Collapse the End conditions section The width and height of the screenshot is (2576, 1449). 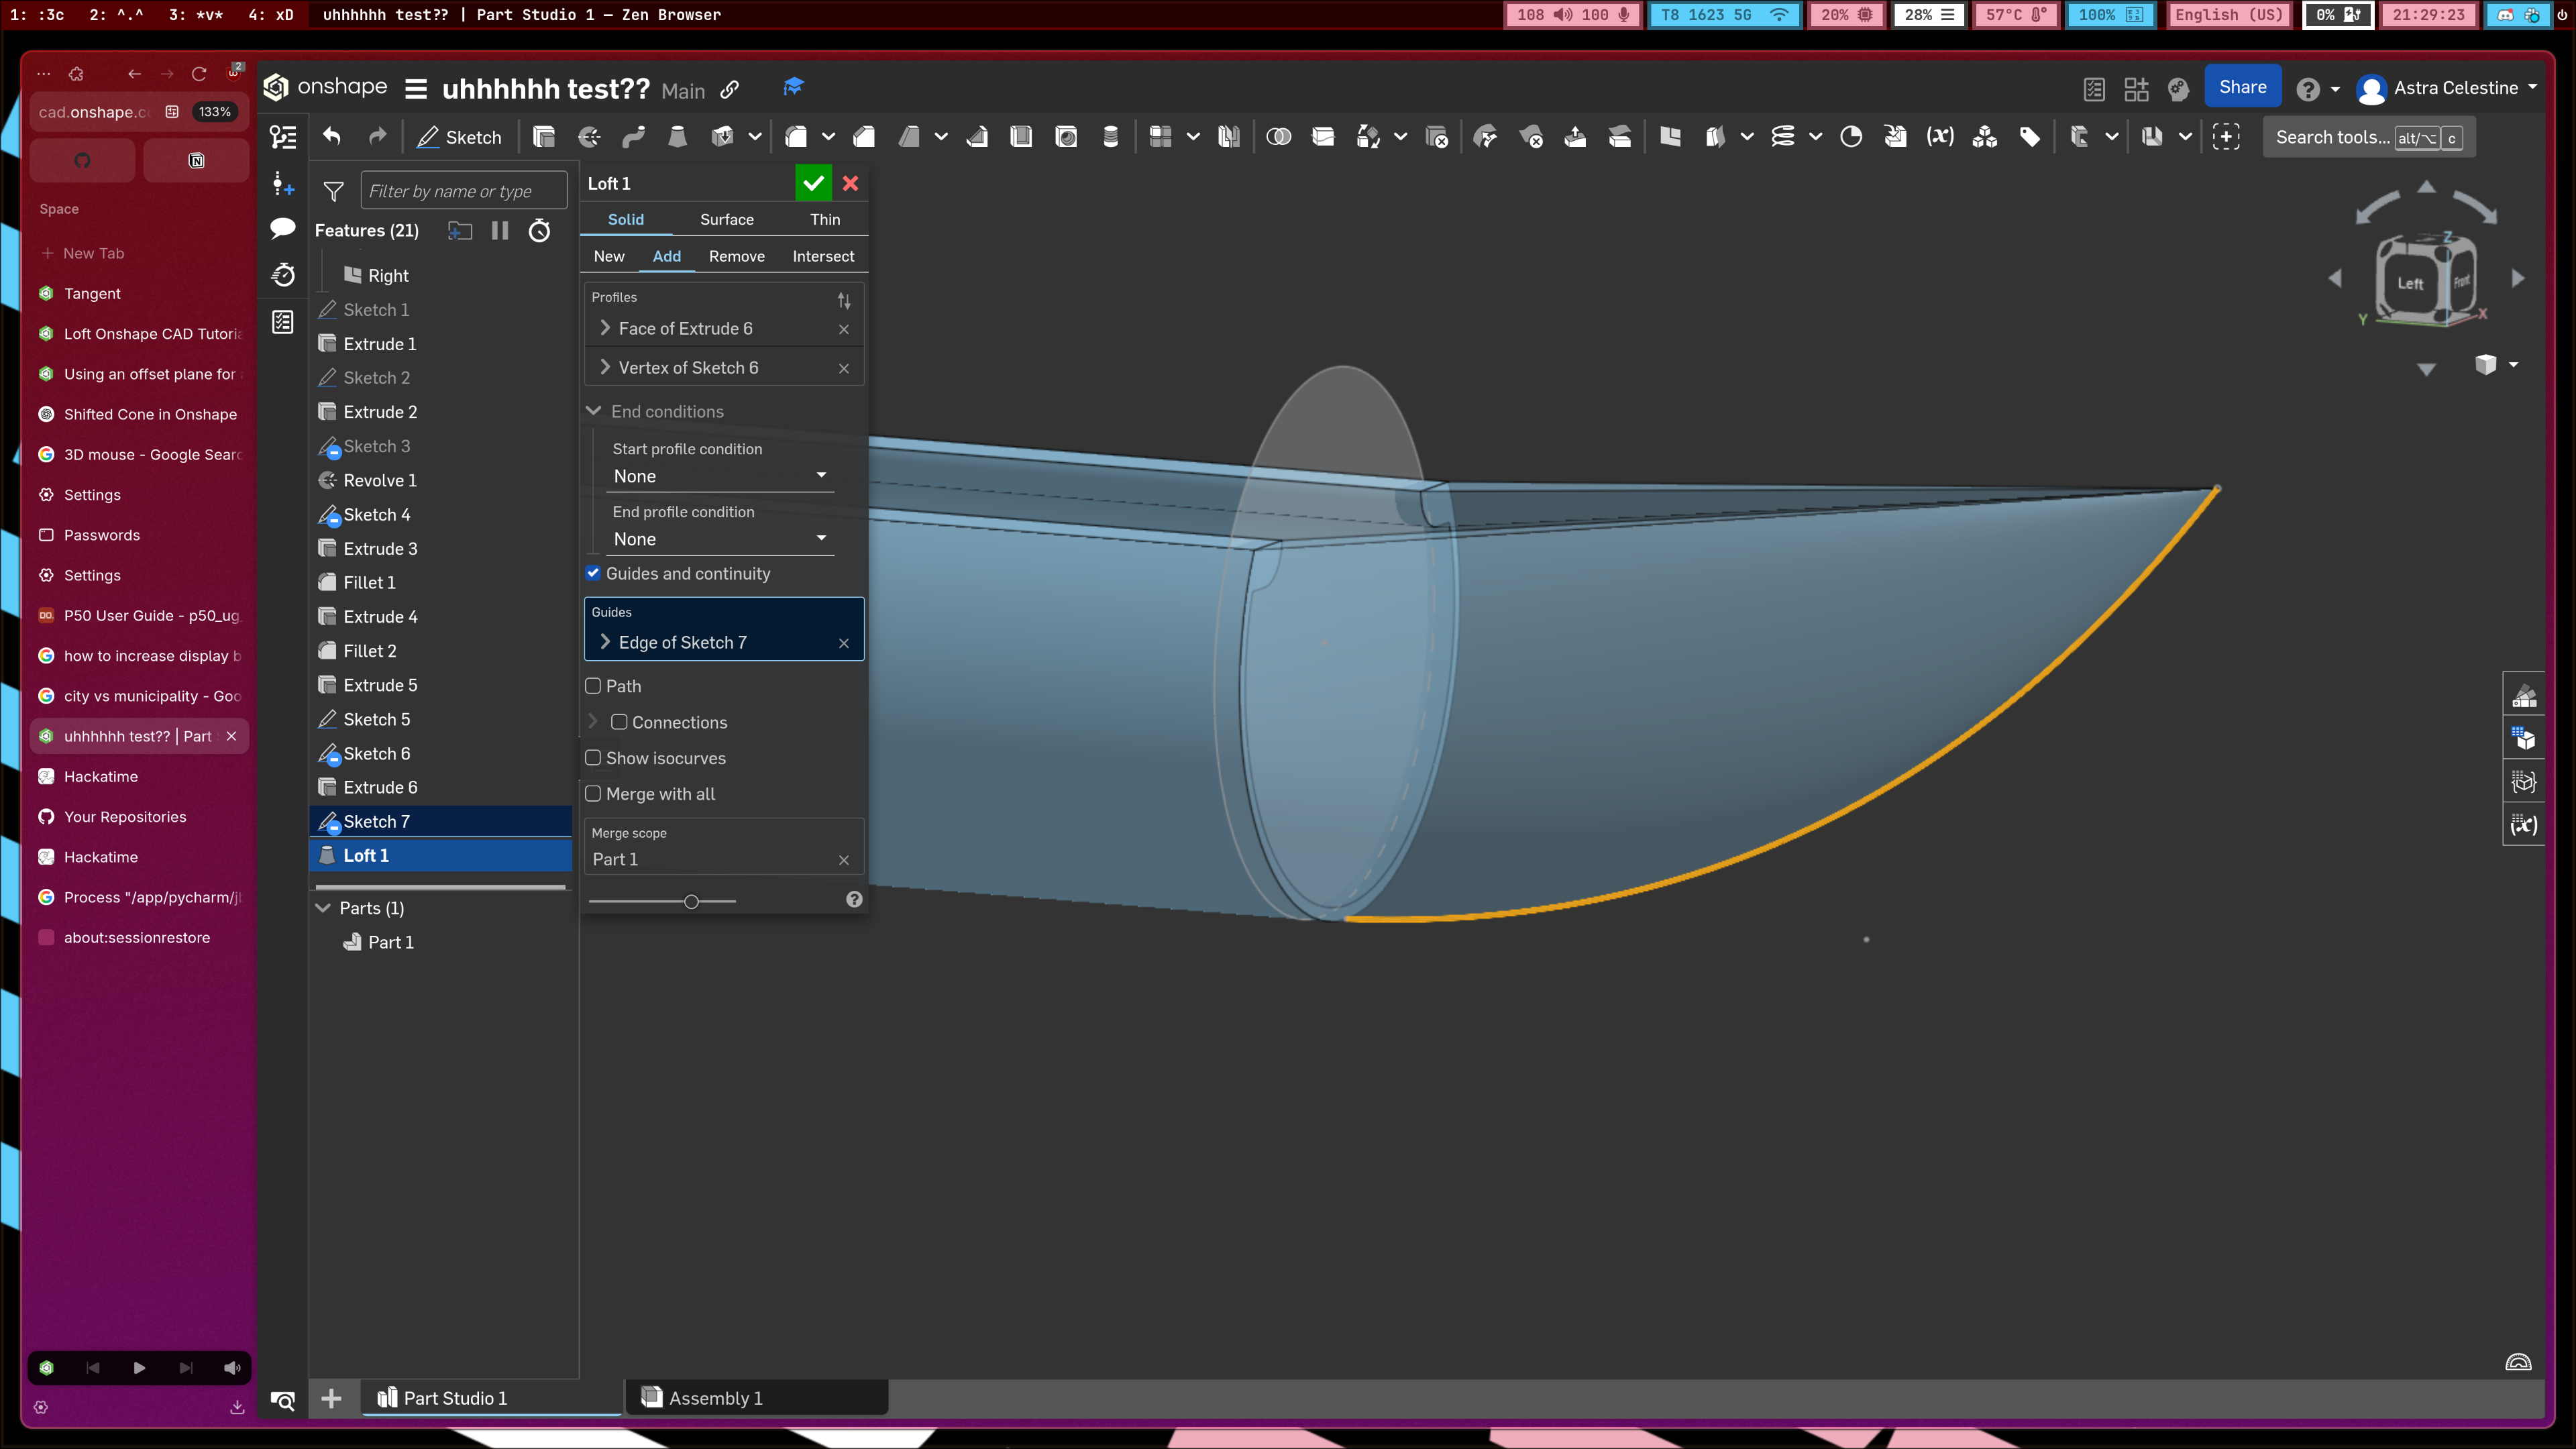594,411
